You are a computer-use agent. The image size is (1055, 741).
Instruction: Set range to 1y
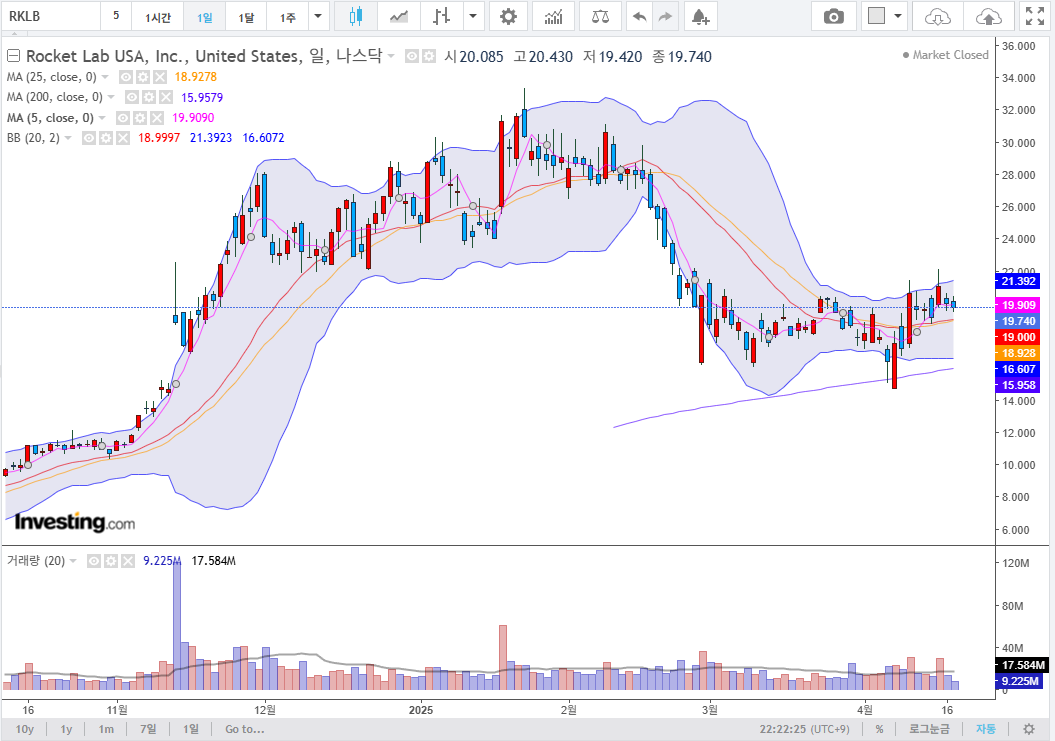click(66, 729)
